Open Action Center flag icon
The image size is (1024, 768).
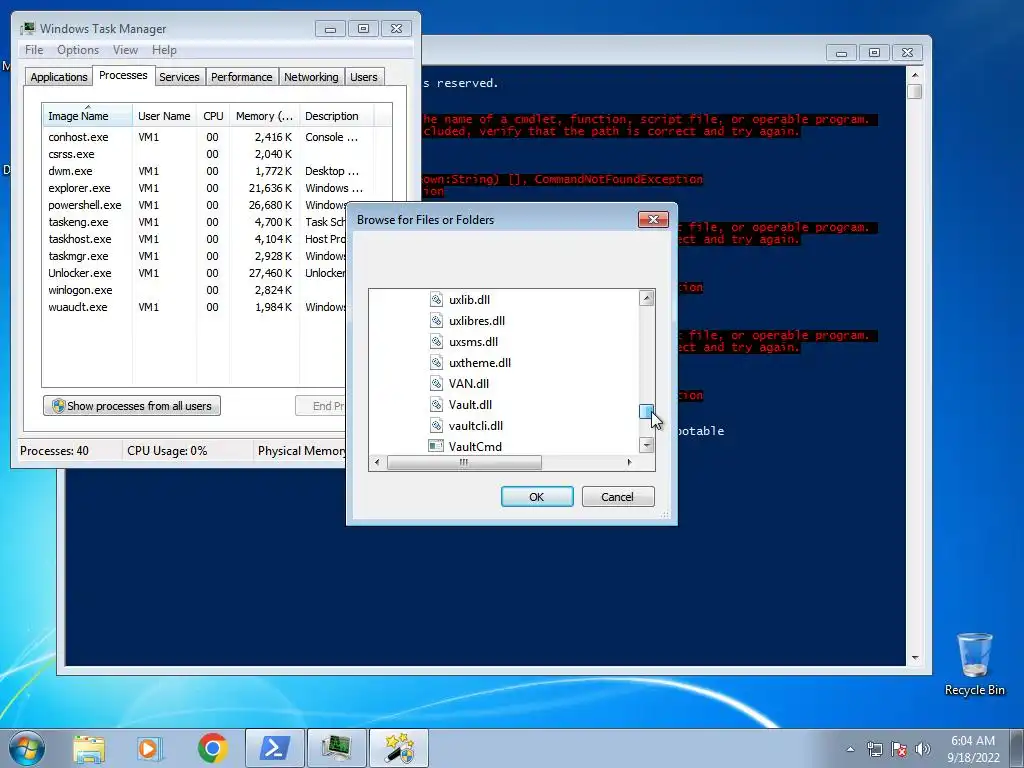click(x=899, y=749)
